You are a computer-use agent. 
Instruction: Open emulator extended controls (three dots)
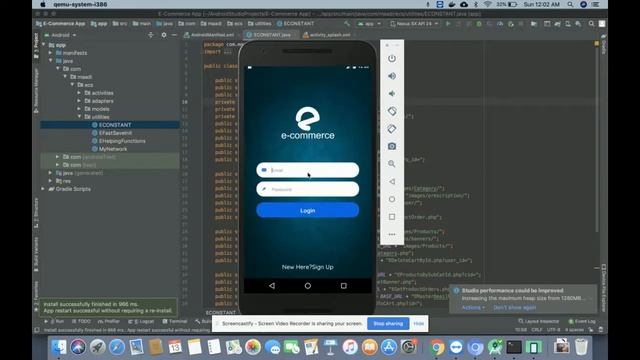pos(392,234)
